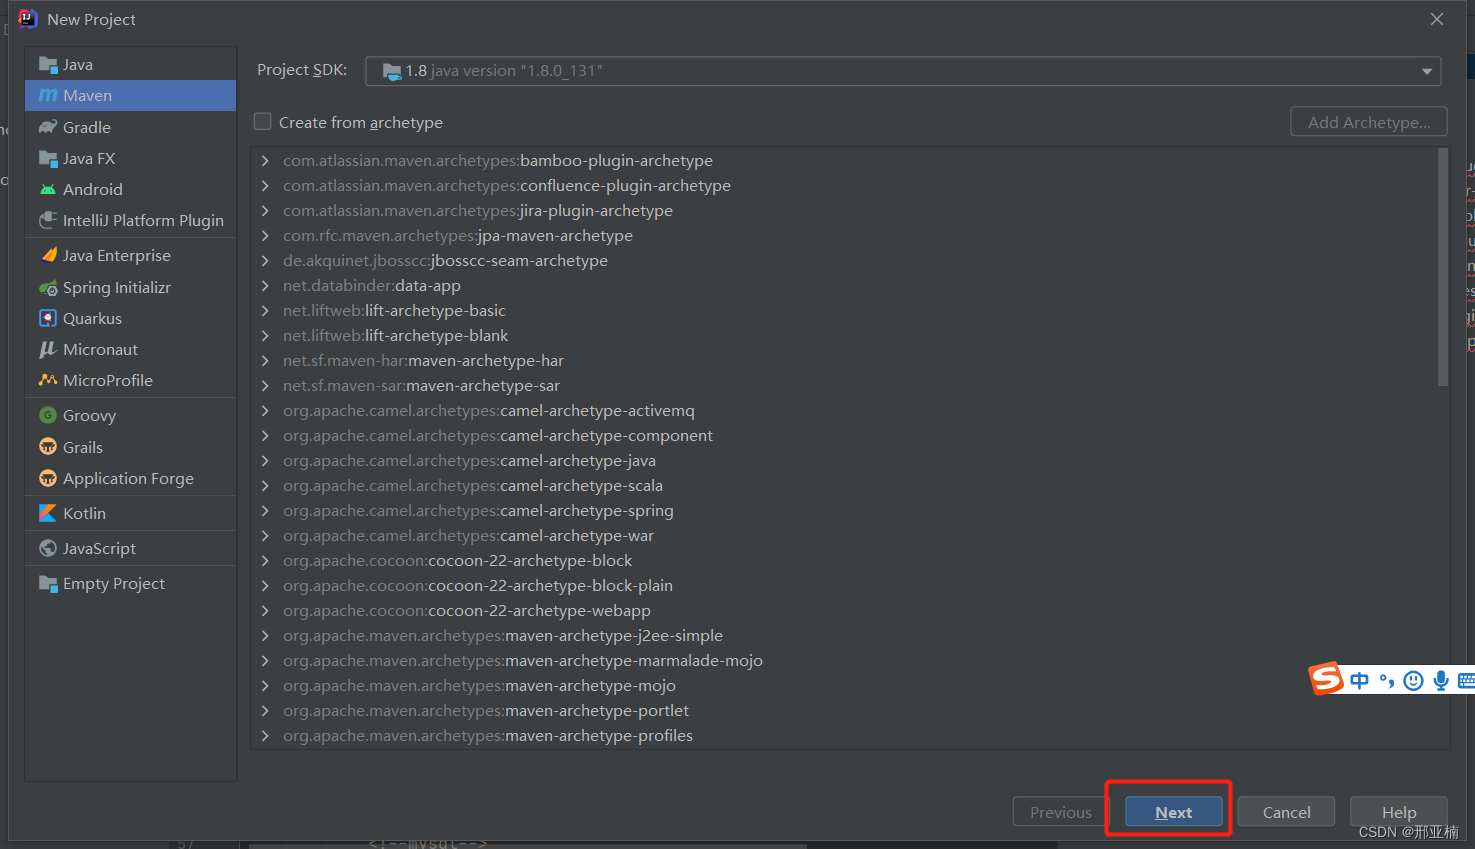Expand camel-archetype-activemq entry

click(265, 411)
